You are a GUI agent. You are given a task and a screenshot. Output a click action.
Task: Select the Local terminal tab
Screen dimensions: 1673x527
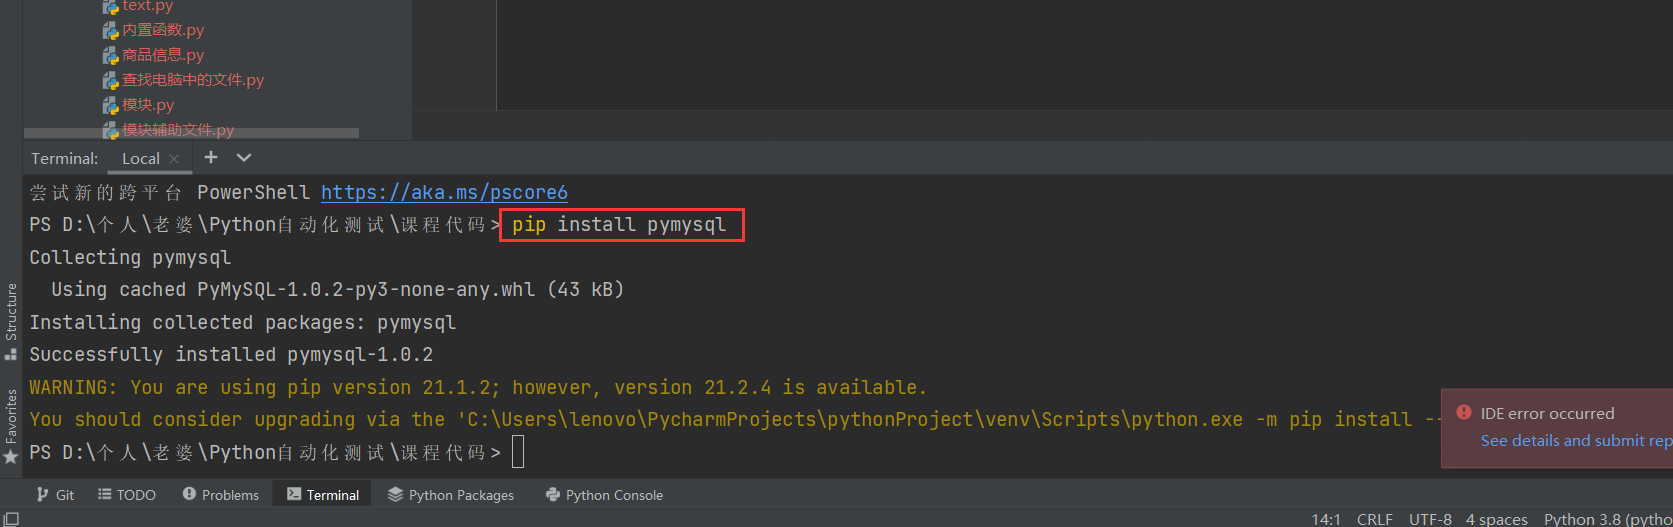[x=140, y=159]
